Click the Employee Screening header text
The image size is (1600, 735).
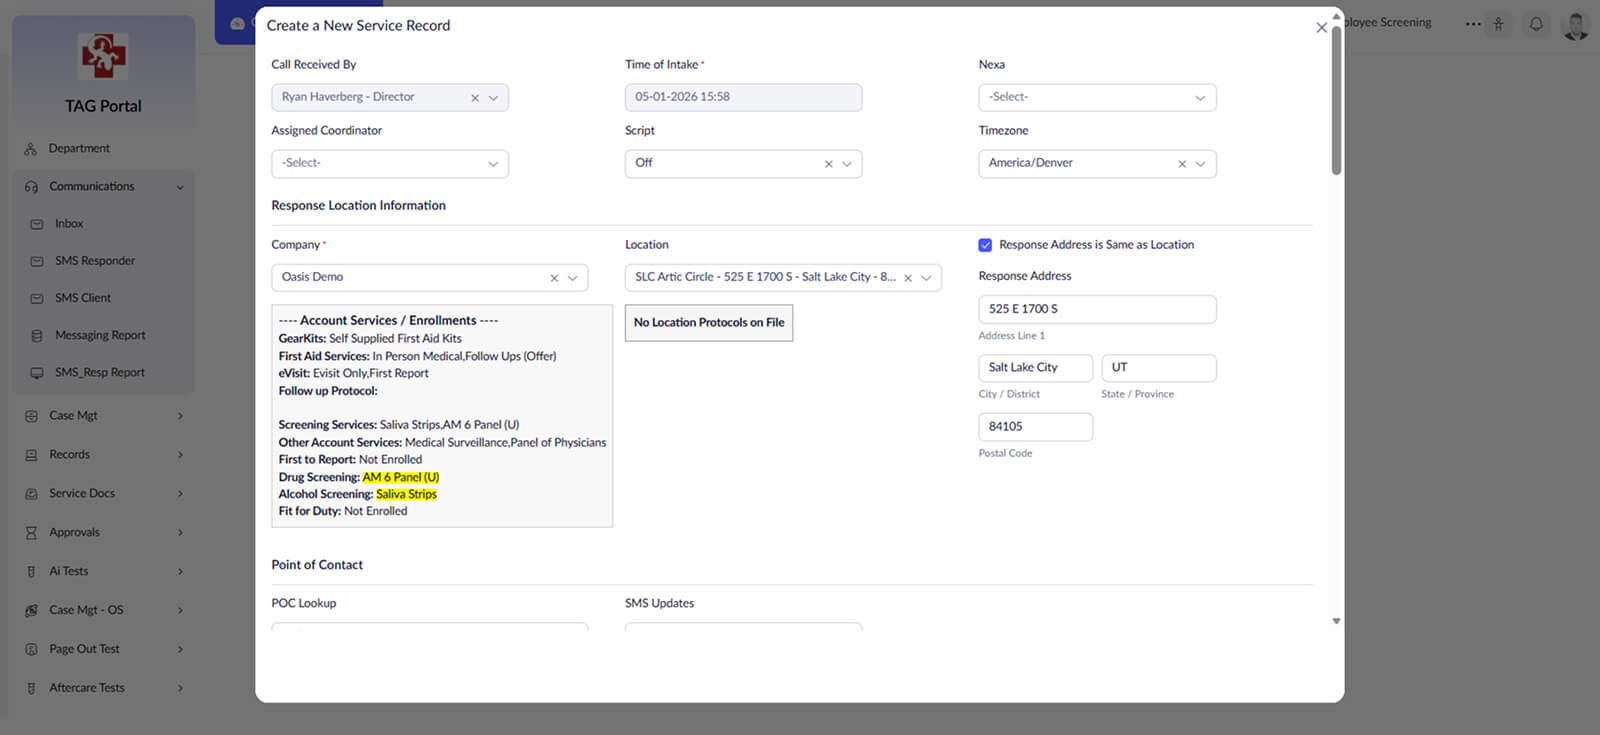coord(1388,22)
